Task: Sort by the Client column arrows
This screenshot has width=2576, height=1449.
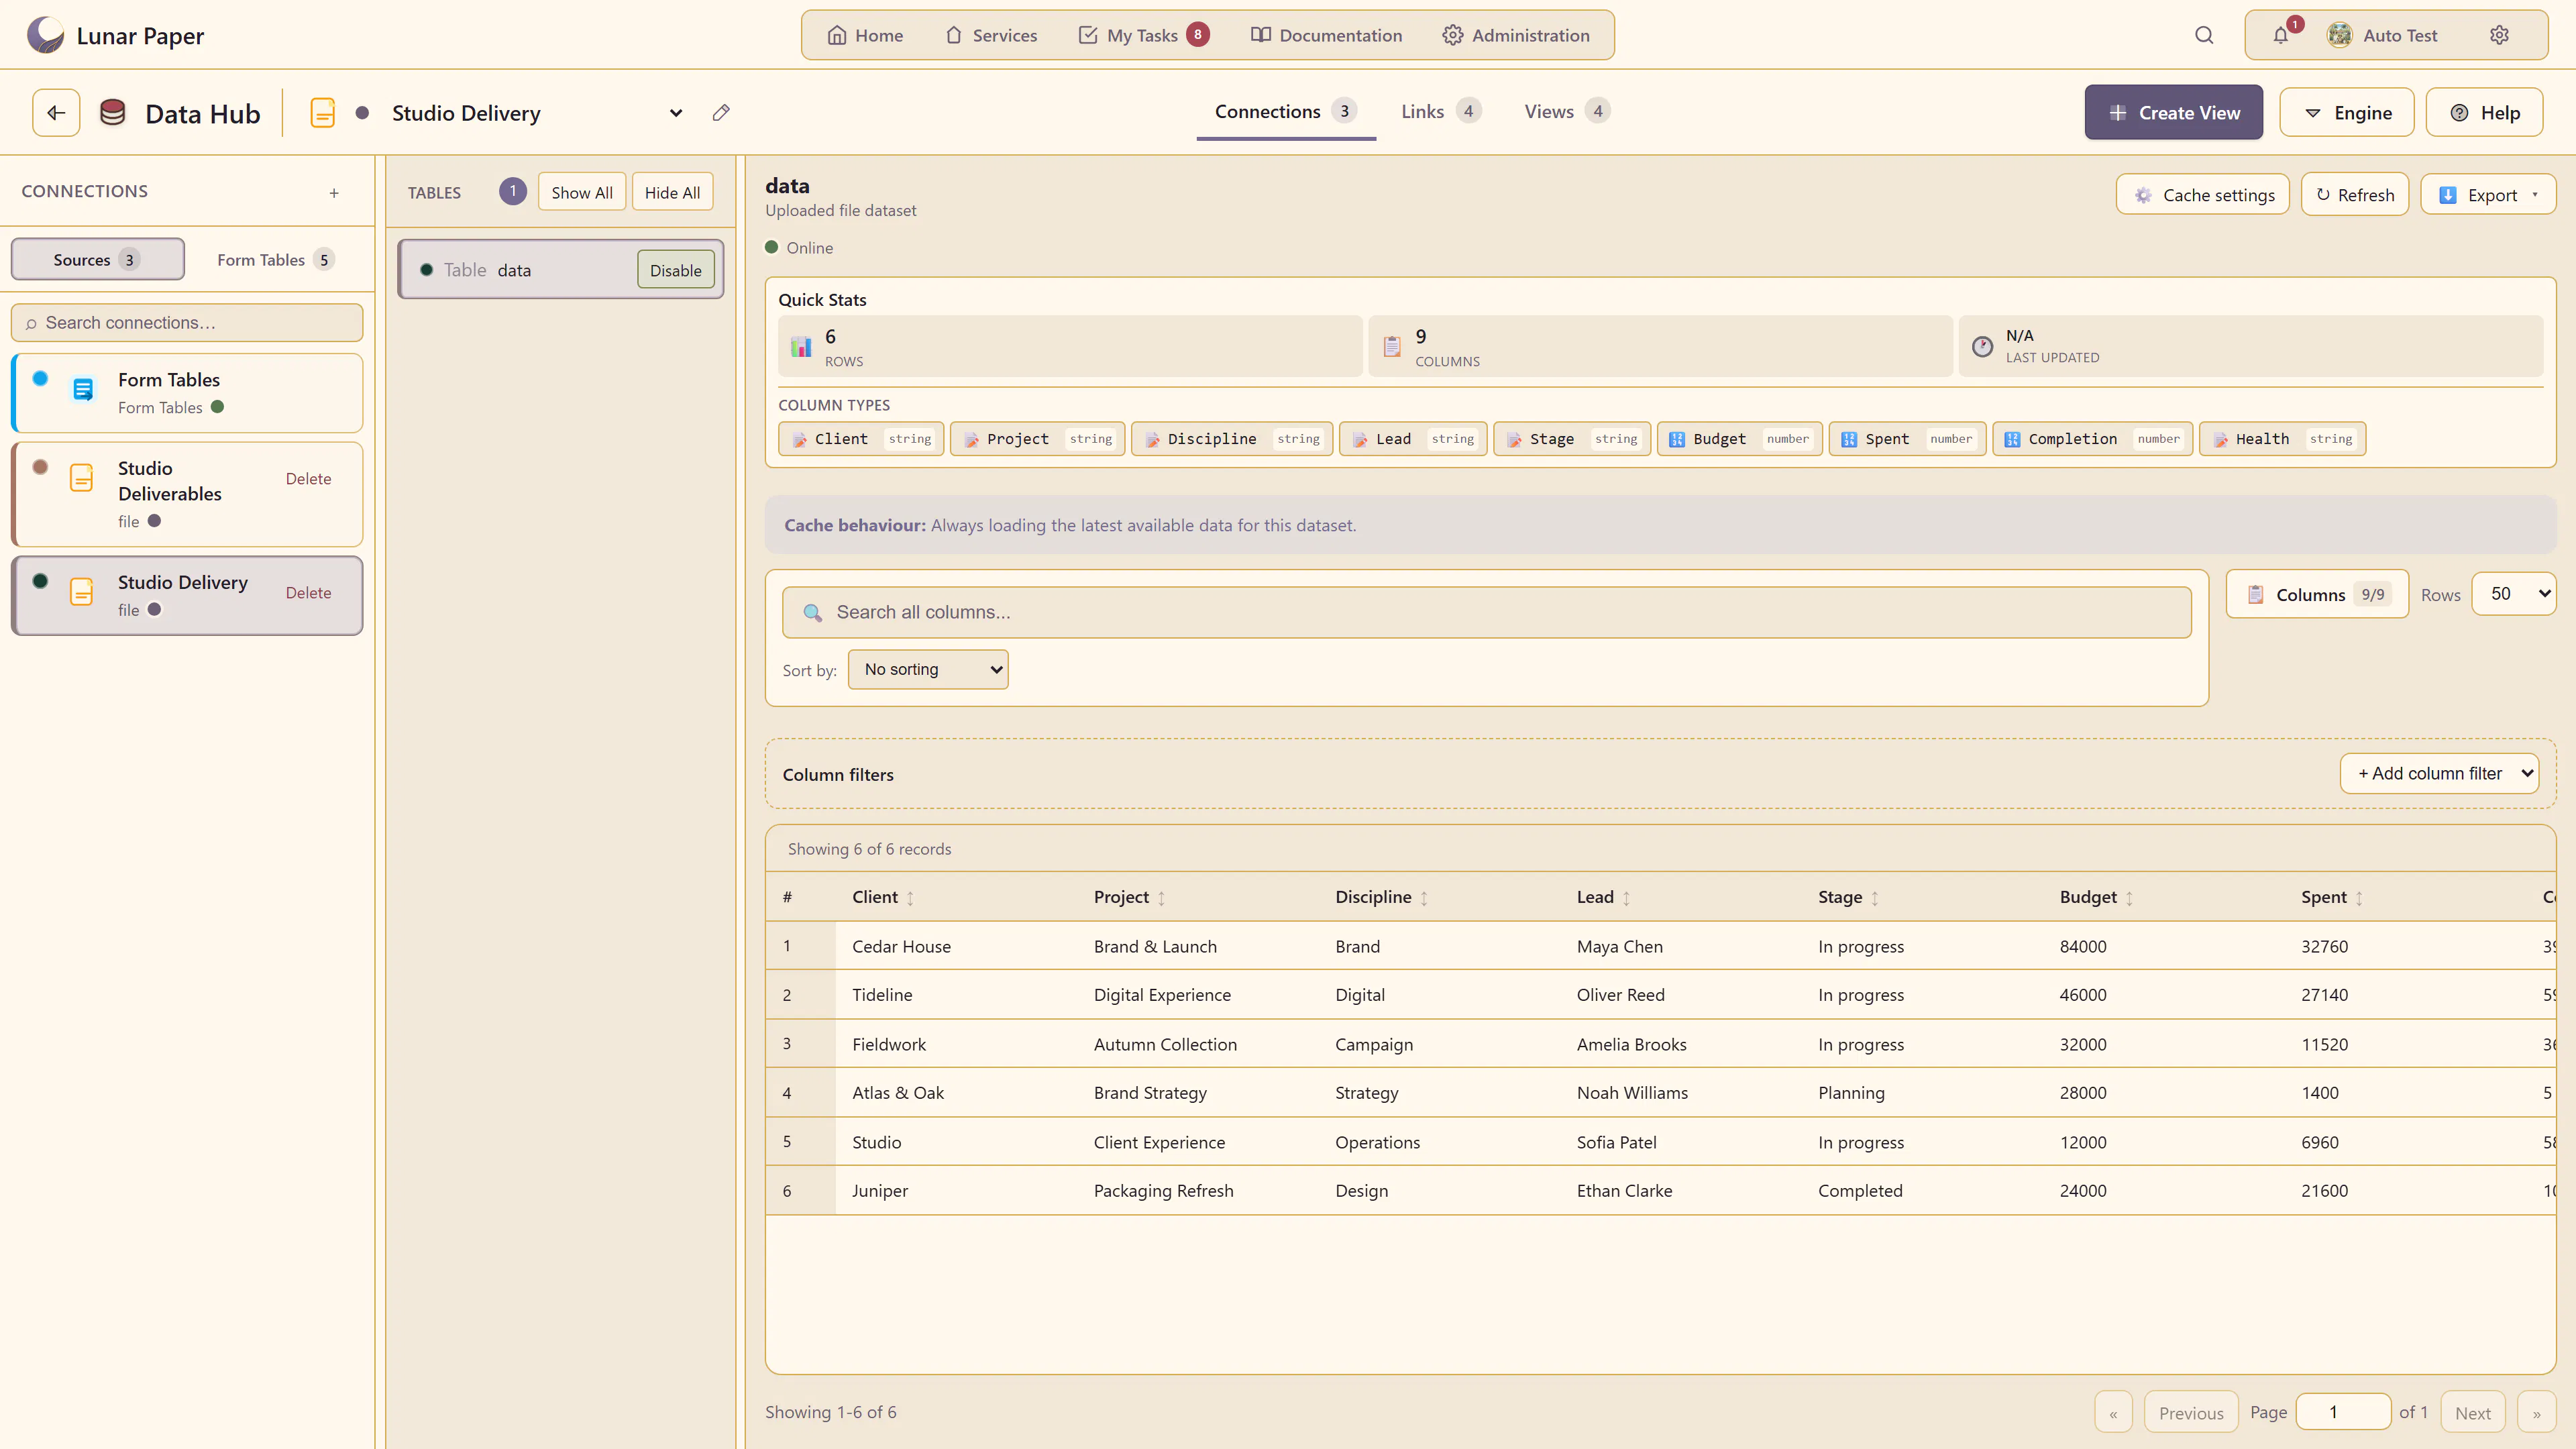Action: pyautogui.click(x=910, y=898)
